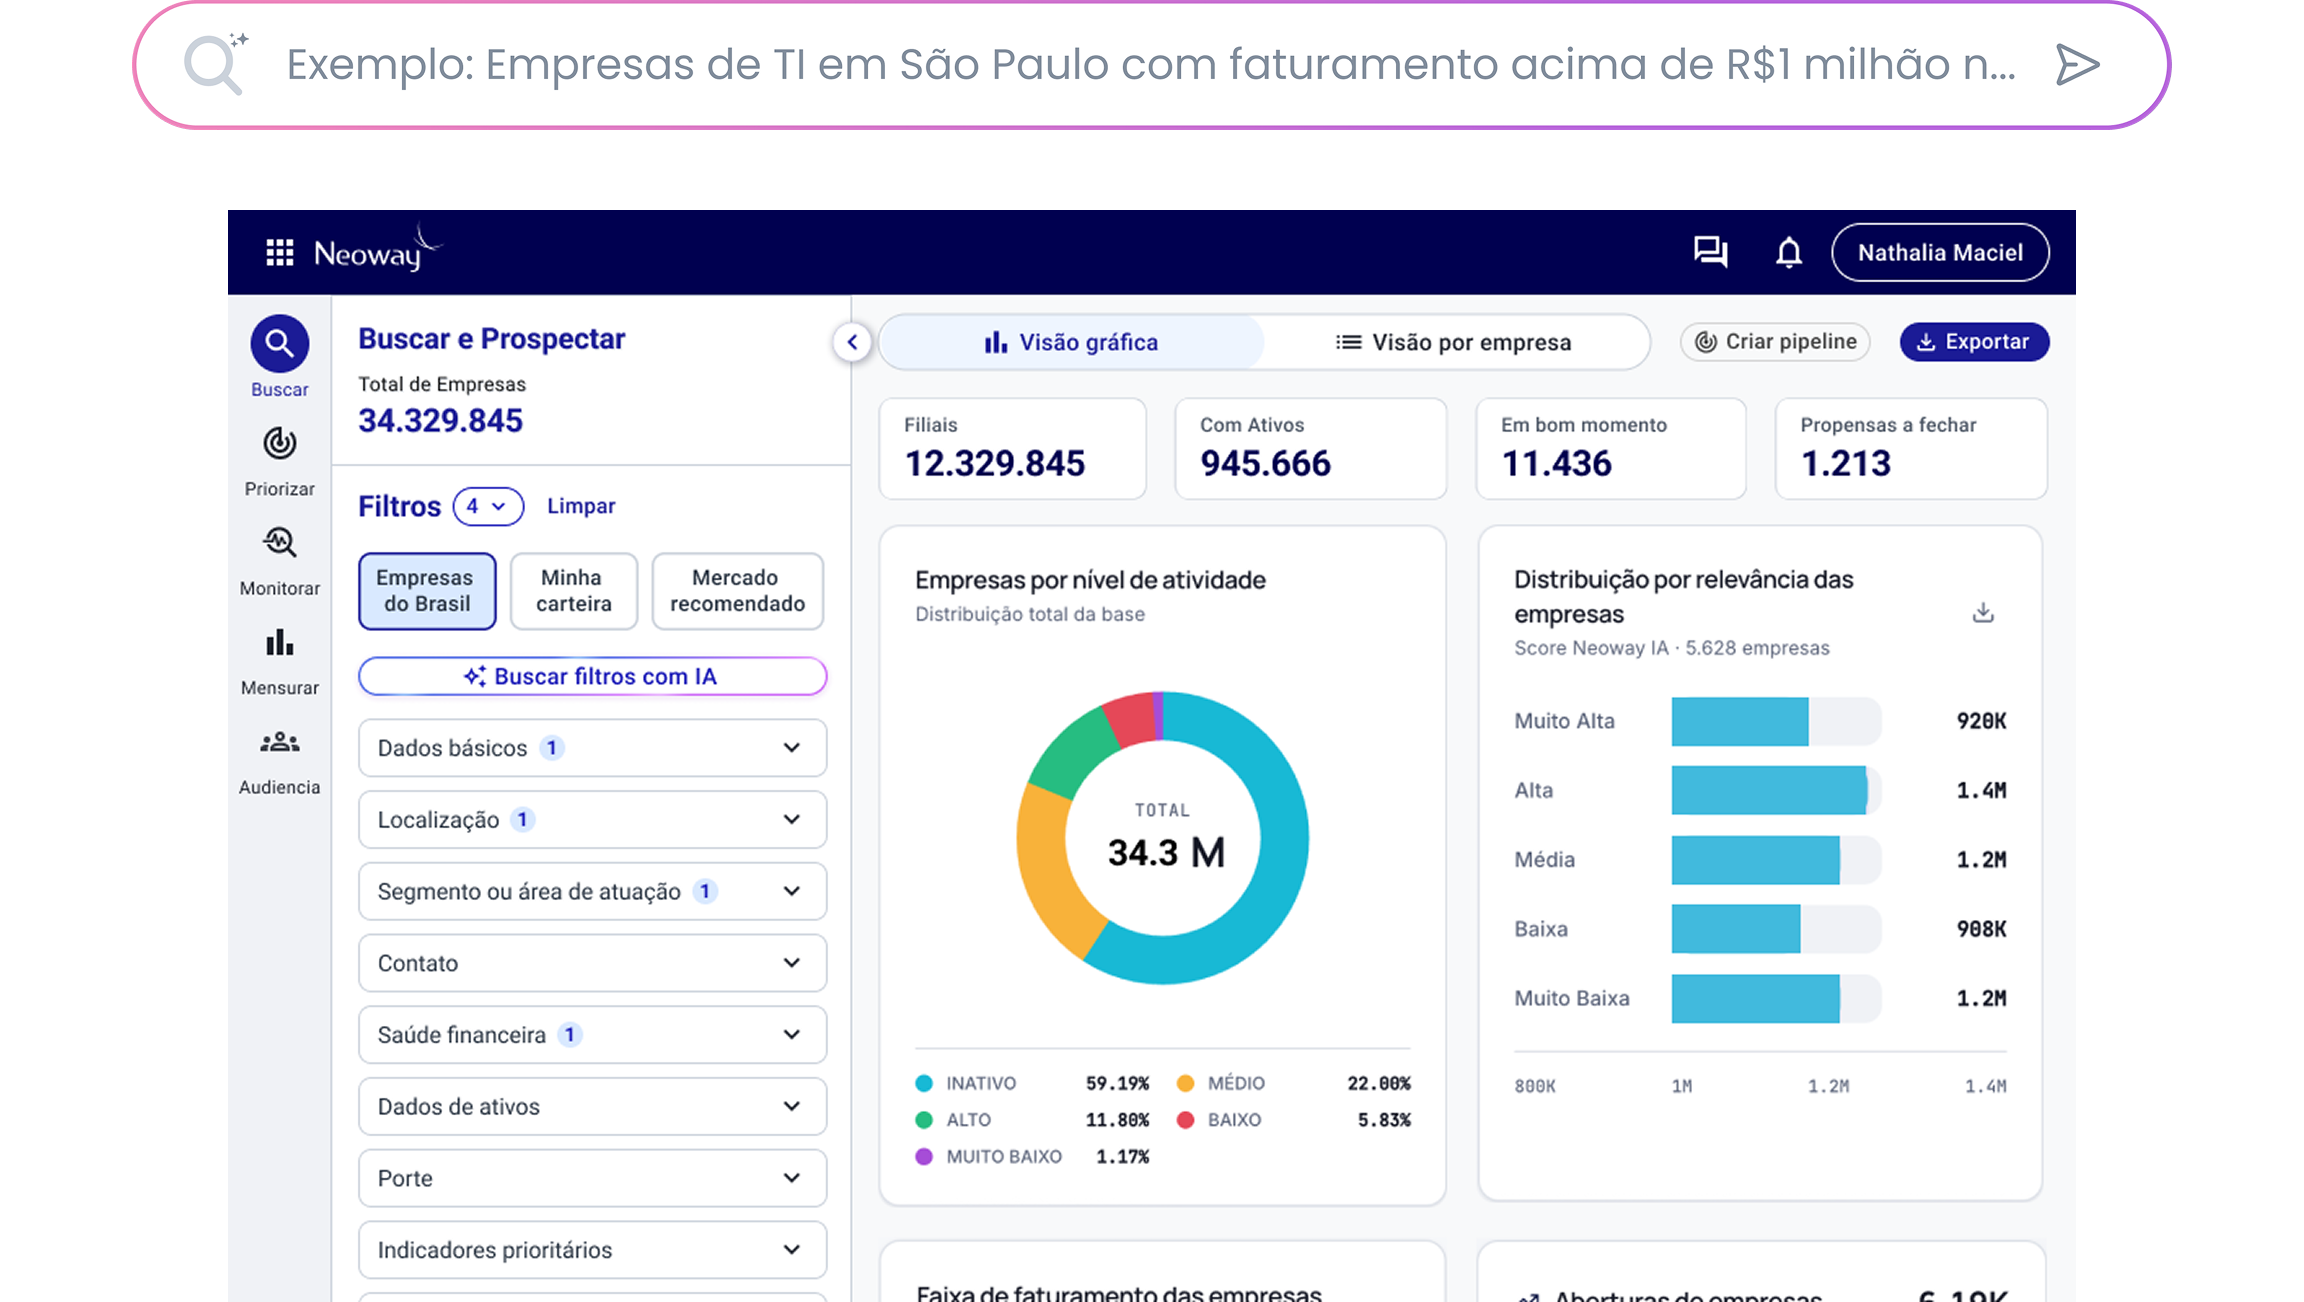The width and height of the screenshot is (2304, 1302).
Task: Open the Priorizar sidebar icon
Action: 280,443
